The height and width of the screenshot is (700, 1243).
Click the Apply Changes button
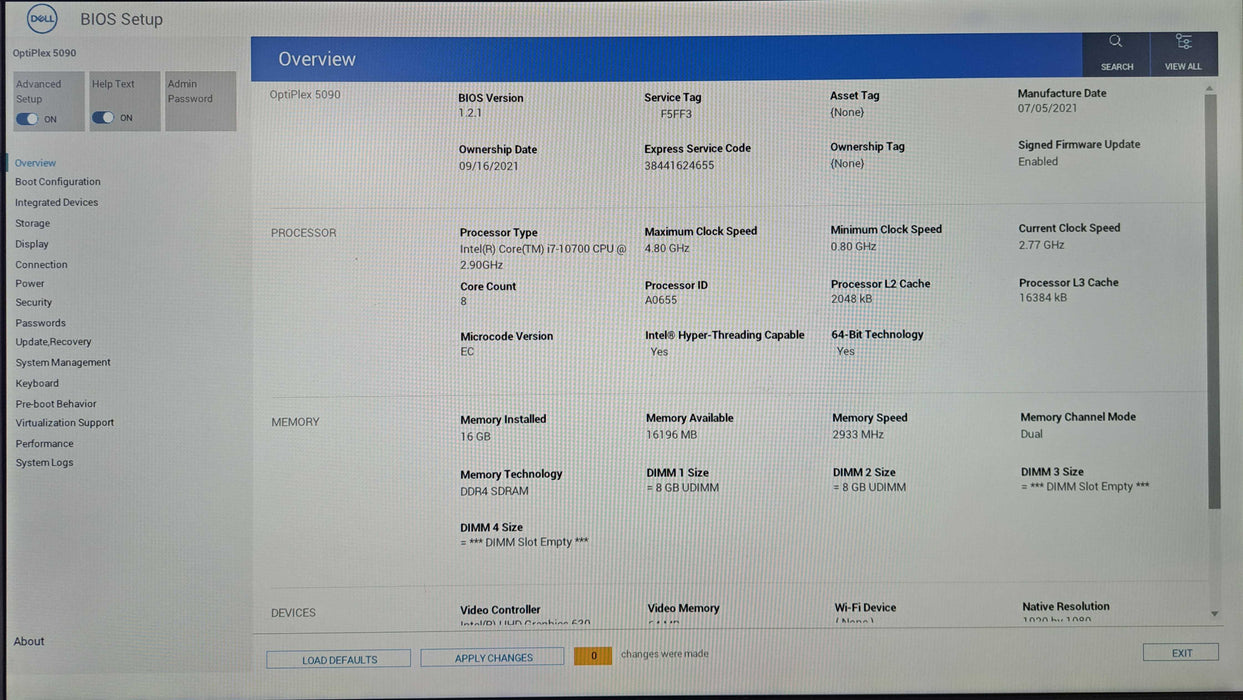coord(493,657)
